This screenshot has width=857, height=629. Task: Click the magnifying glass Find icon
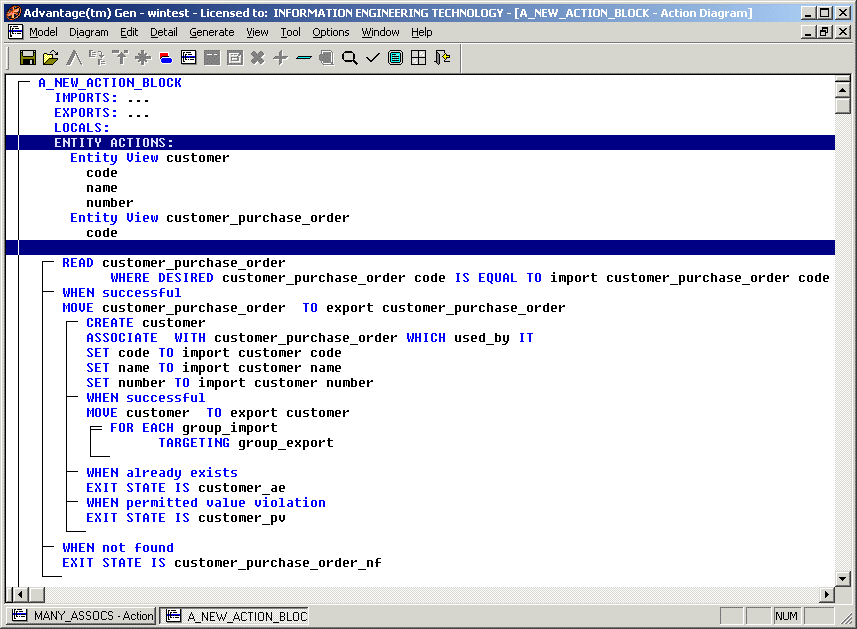coord(350,58)
